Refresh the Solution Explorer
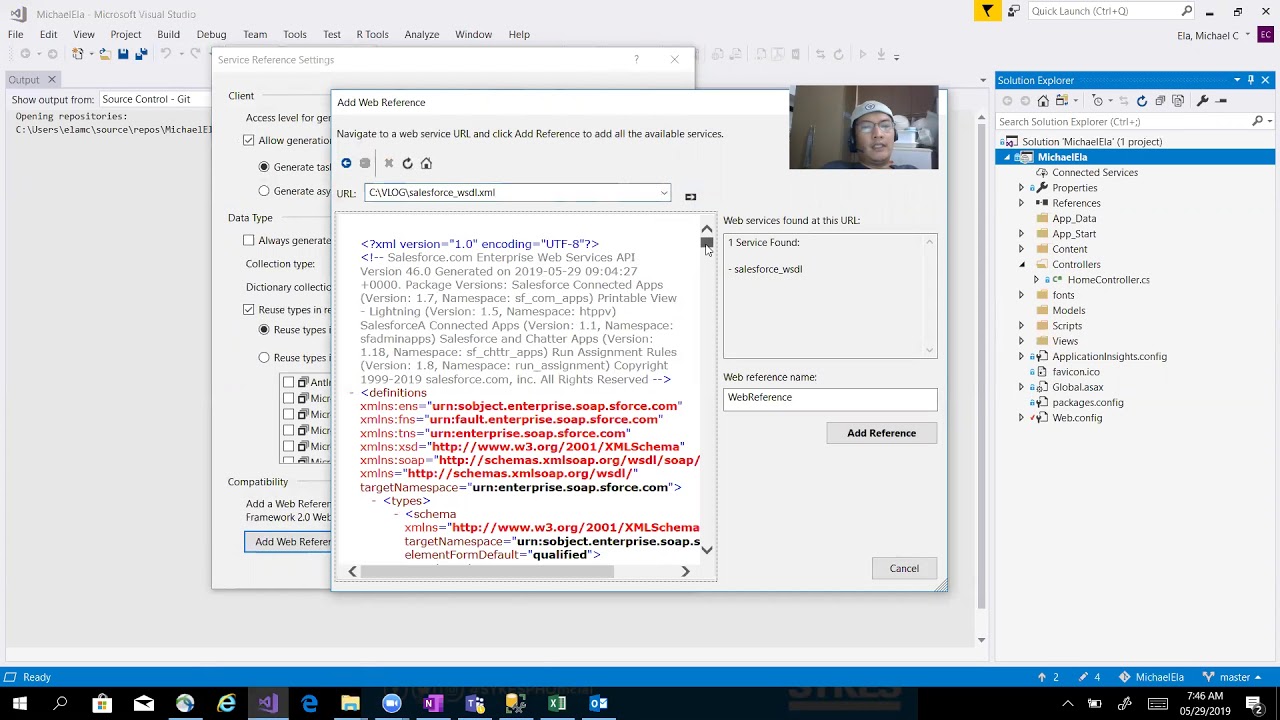This screenshot has width=1280, height=720. 1142,101
